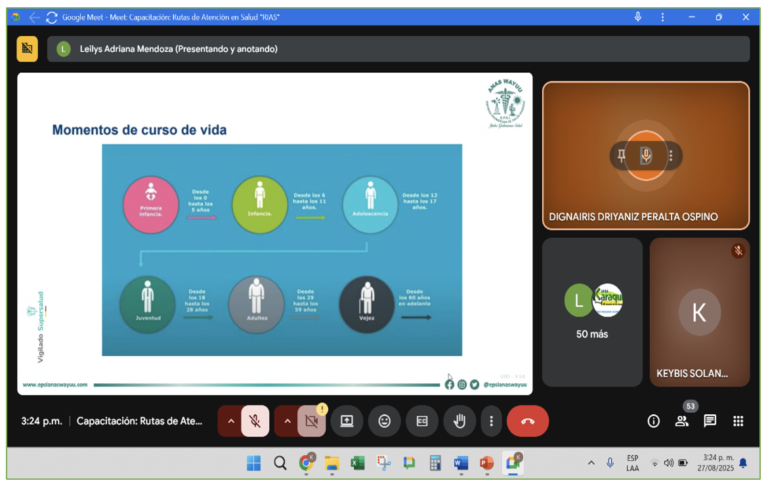Click the present screen icon
This screenshot has height=487, width=768.
(347, 421)
